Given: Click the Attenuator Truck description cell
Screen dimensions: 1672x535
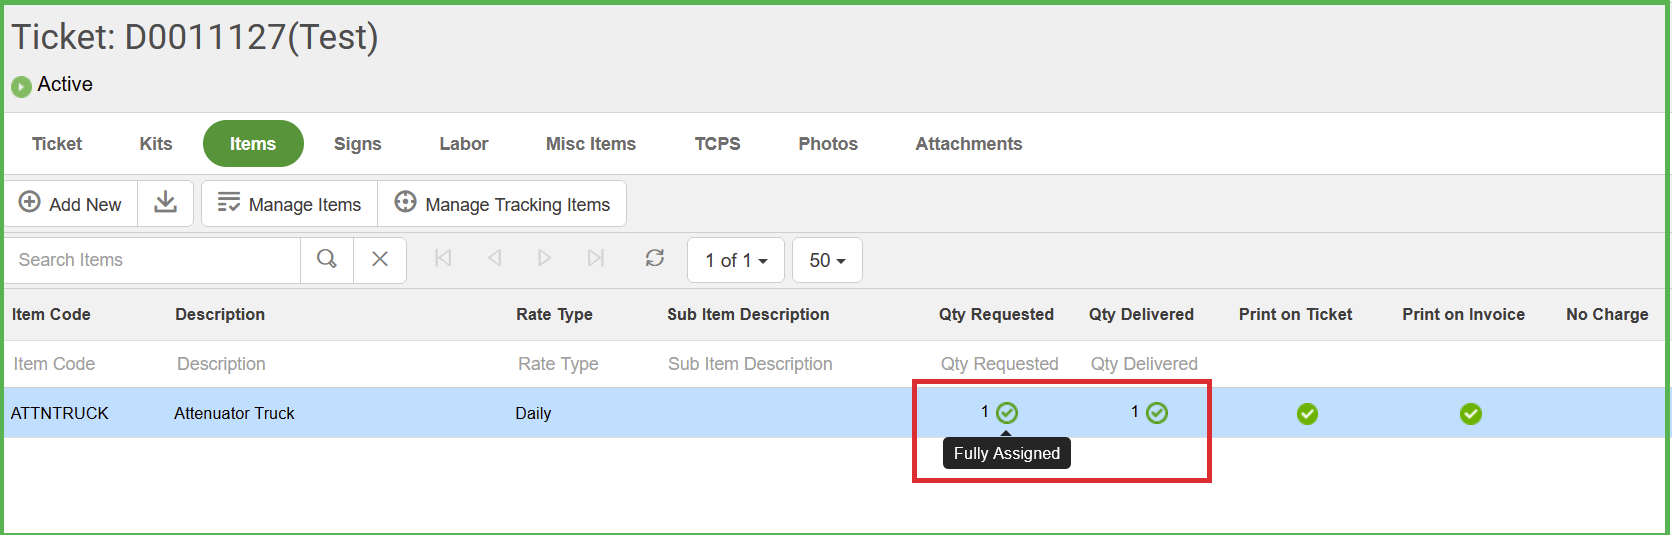Looking at the screenshot, I should [234, 413].
